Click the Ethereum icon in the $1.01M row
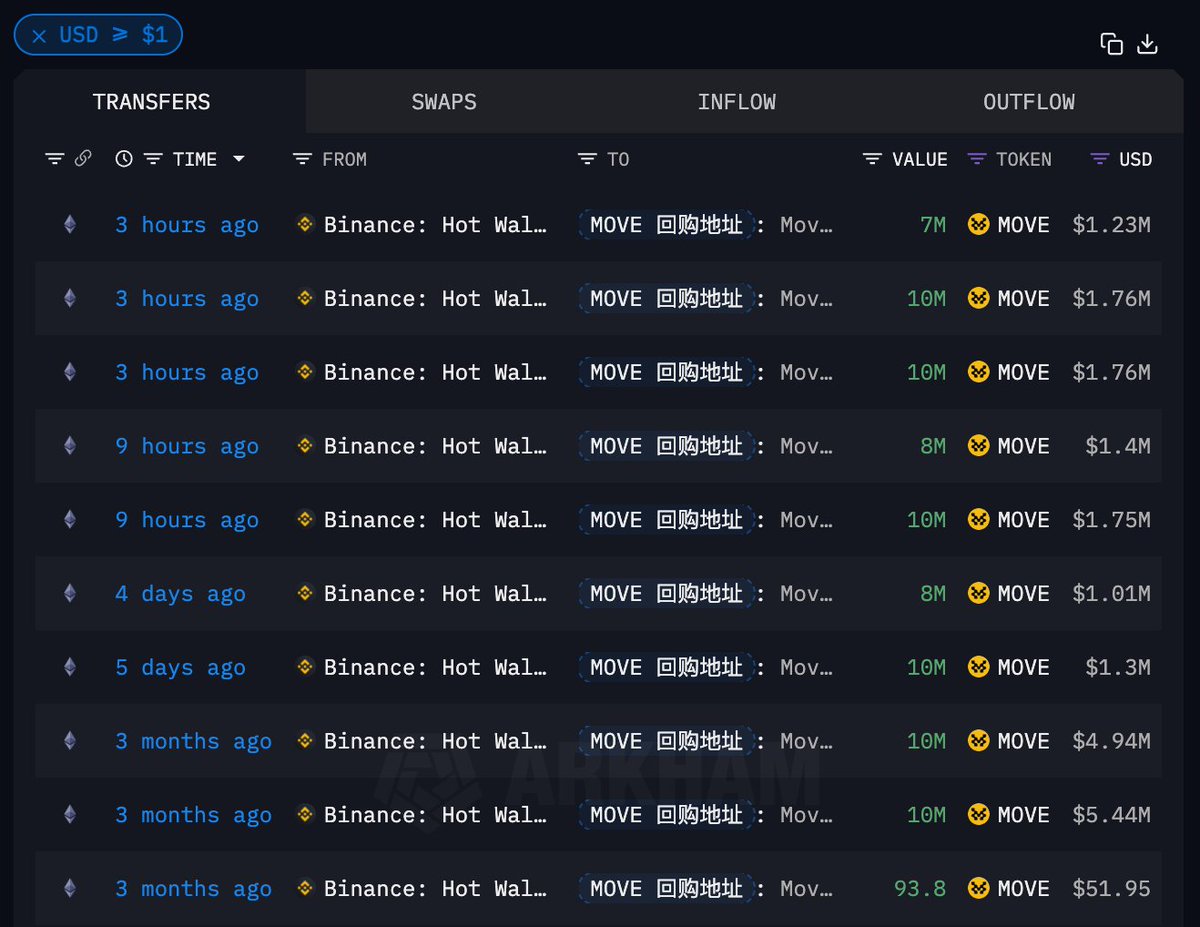This screenshot has width=1200, height=927. point(70,594)
